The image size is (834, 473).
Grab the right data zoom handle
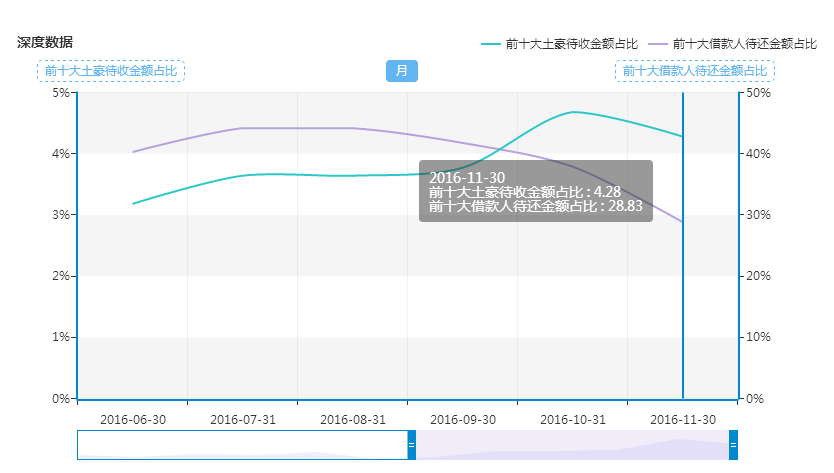[x=733, y=445]
